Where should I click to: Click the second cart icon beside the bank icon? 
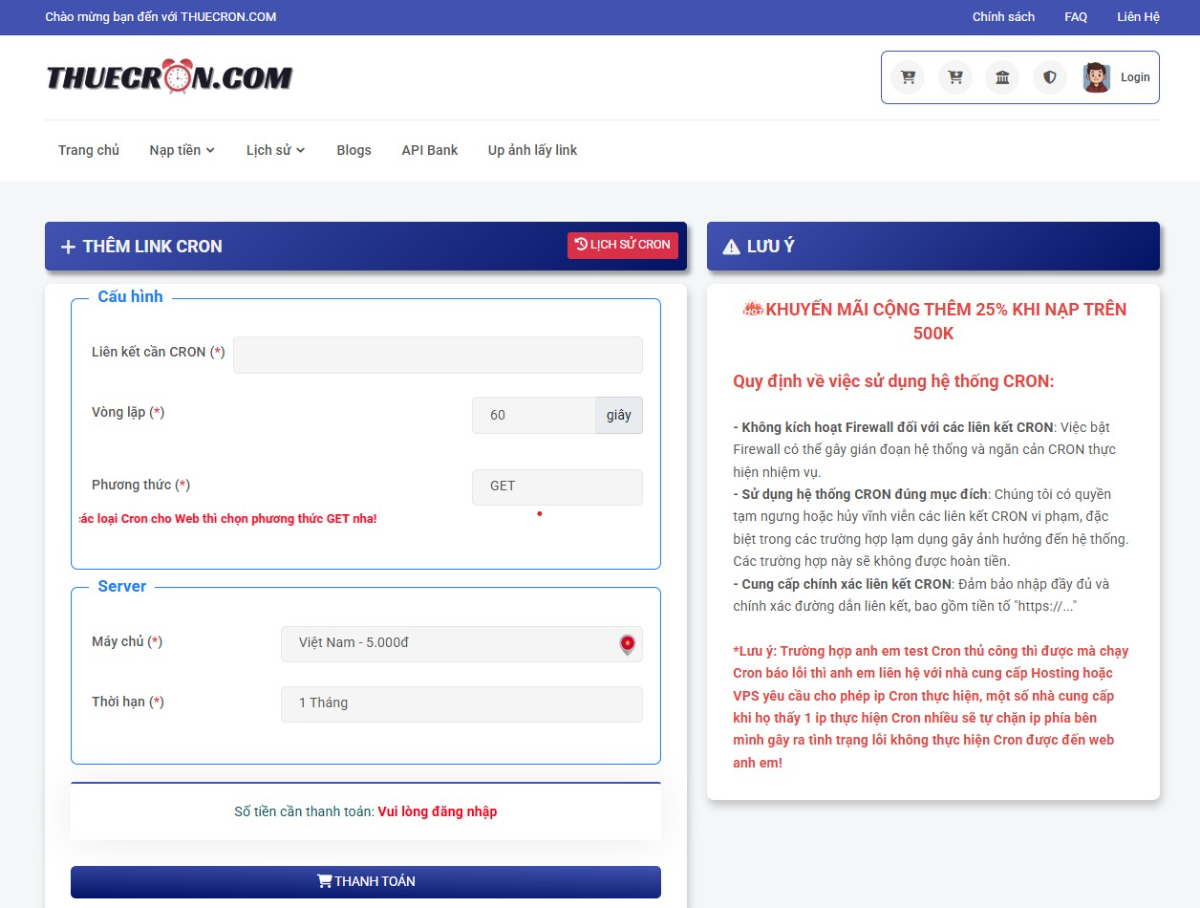click(x=955, y=77)
